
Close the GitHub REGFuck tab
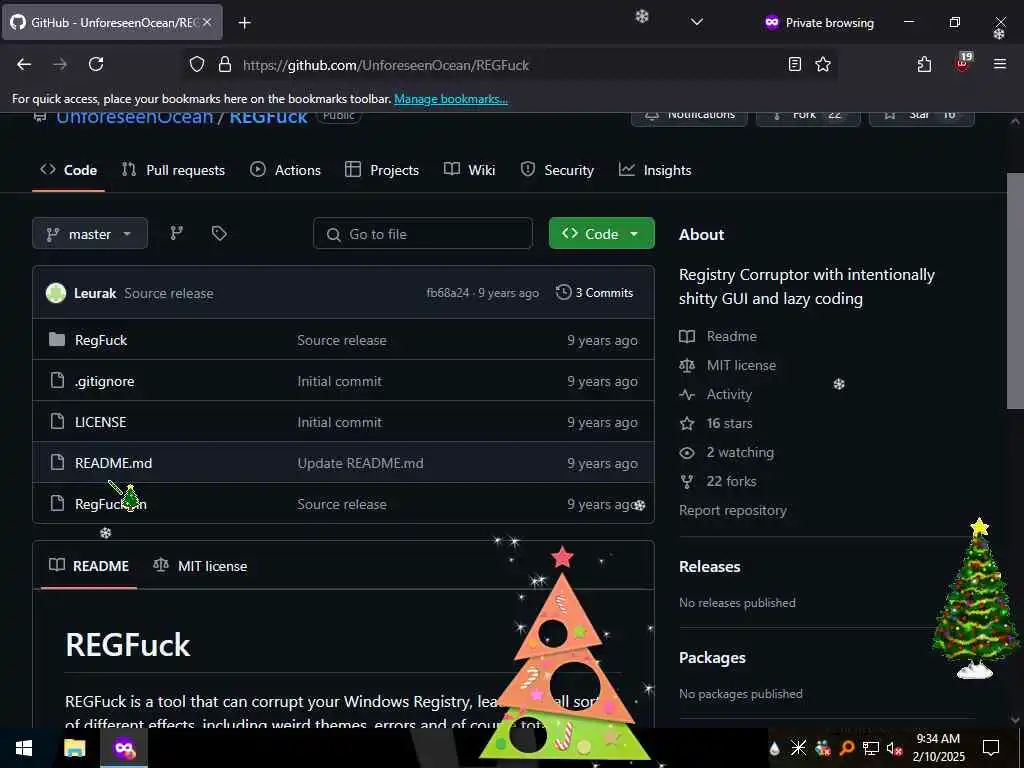point(207,22)
